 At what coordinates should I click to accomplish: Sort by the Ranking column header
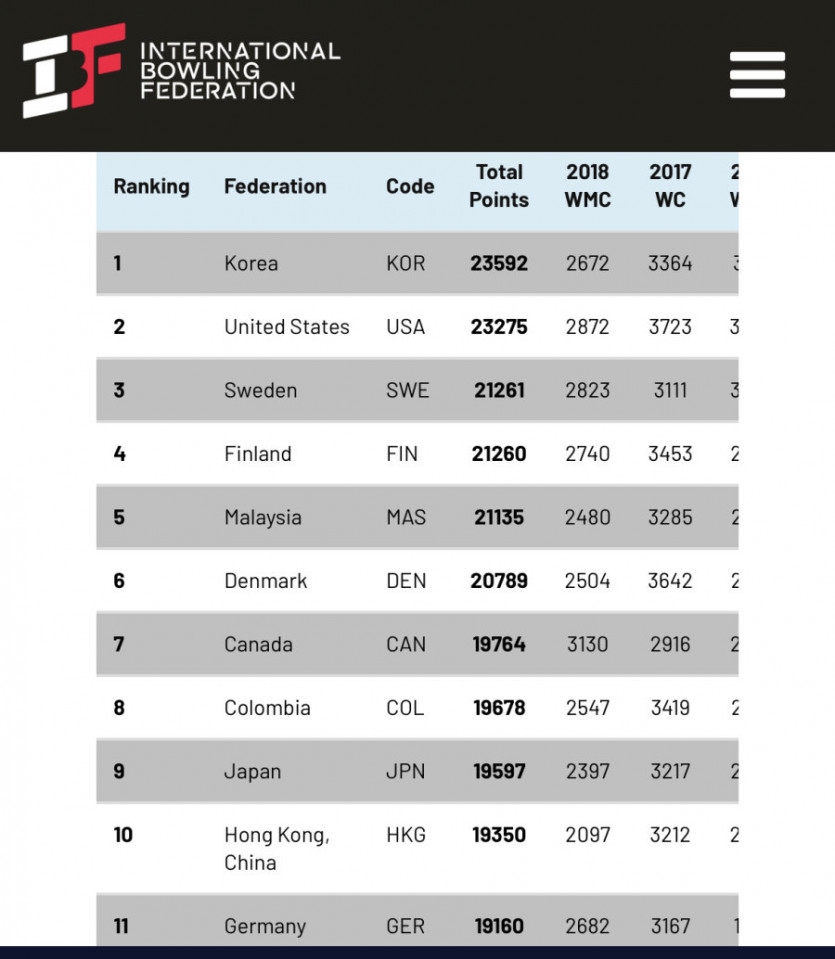click(151, 186)
